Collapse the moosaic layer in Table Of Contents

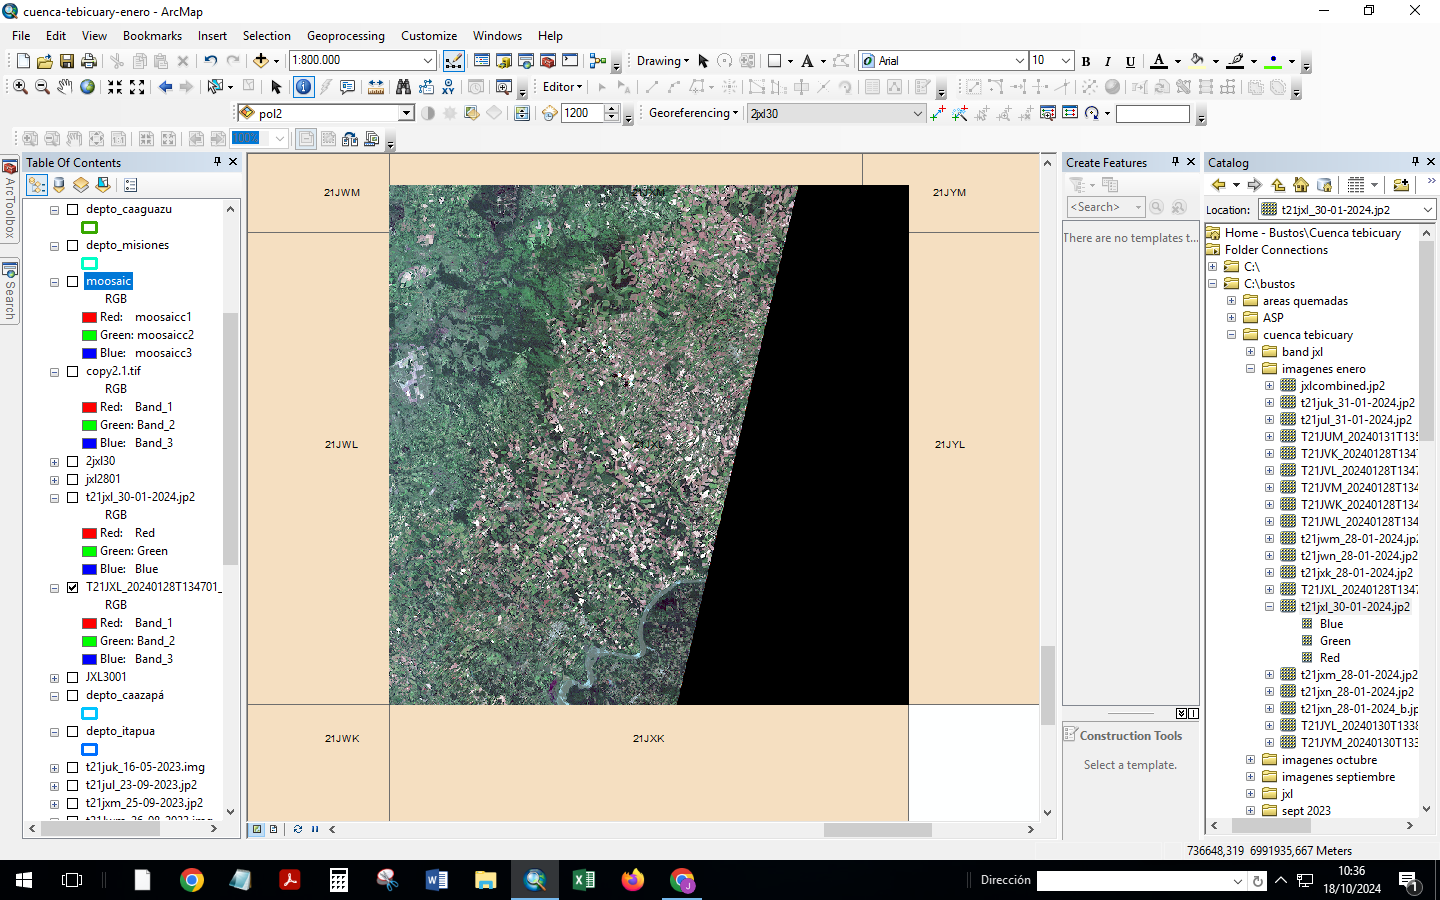coord(55,282)
